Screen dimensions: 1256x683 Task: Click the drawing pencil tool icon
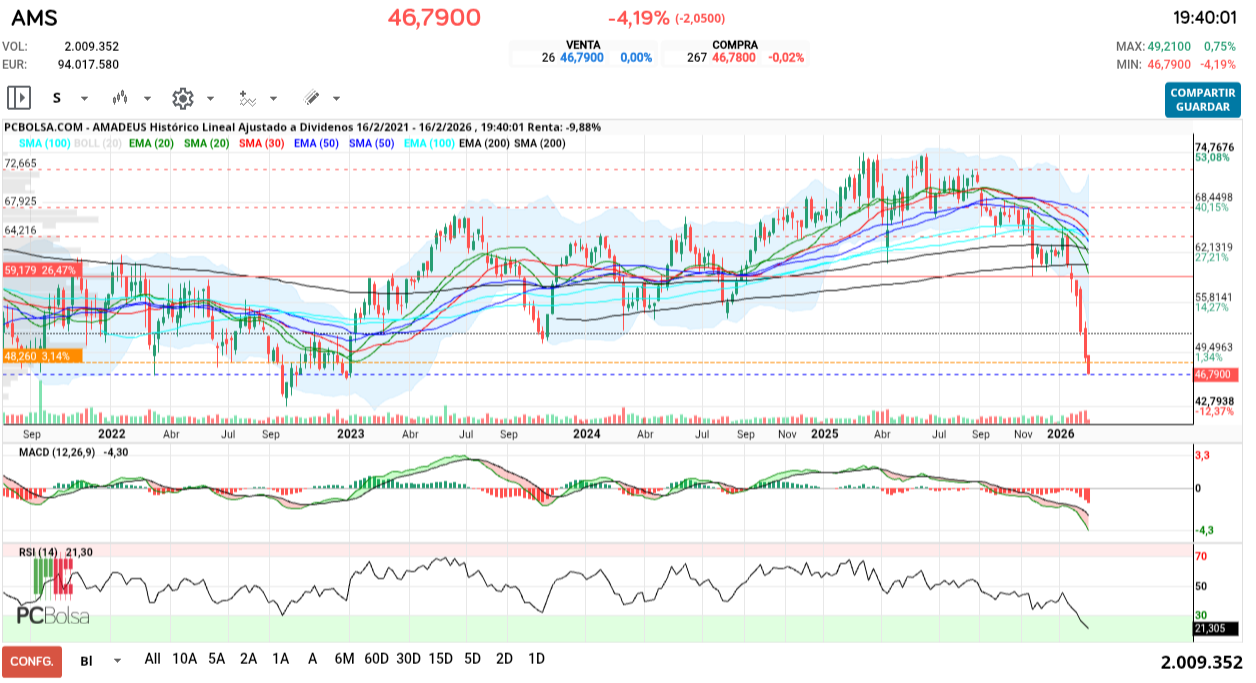coord(310,98)
